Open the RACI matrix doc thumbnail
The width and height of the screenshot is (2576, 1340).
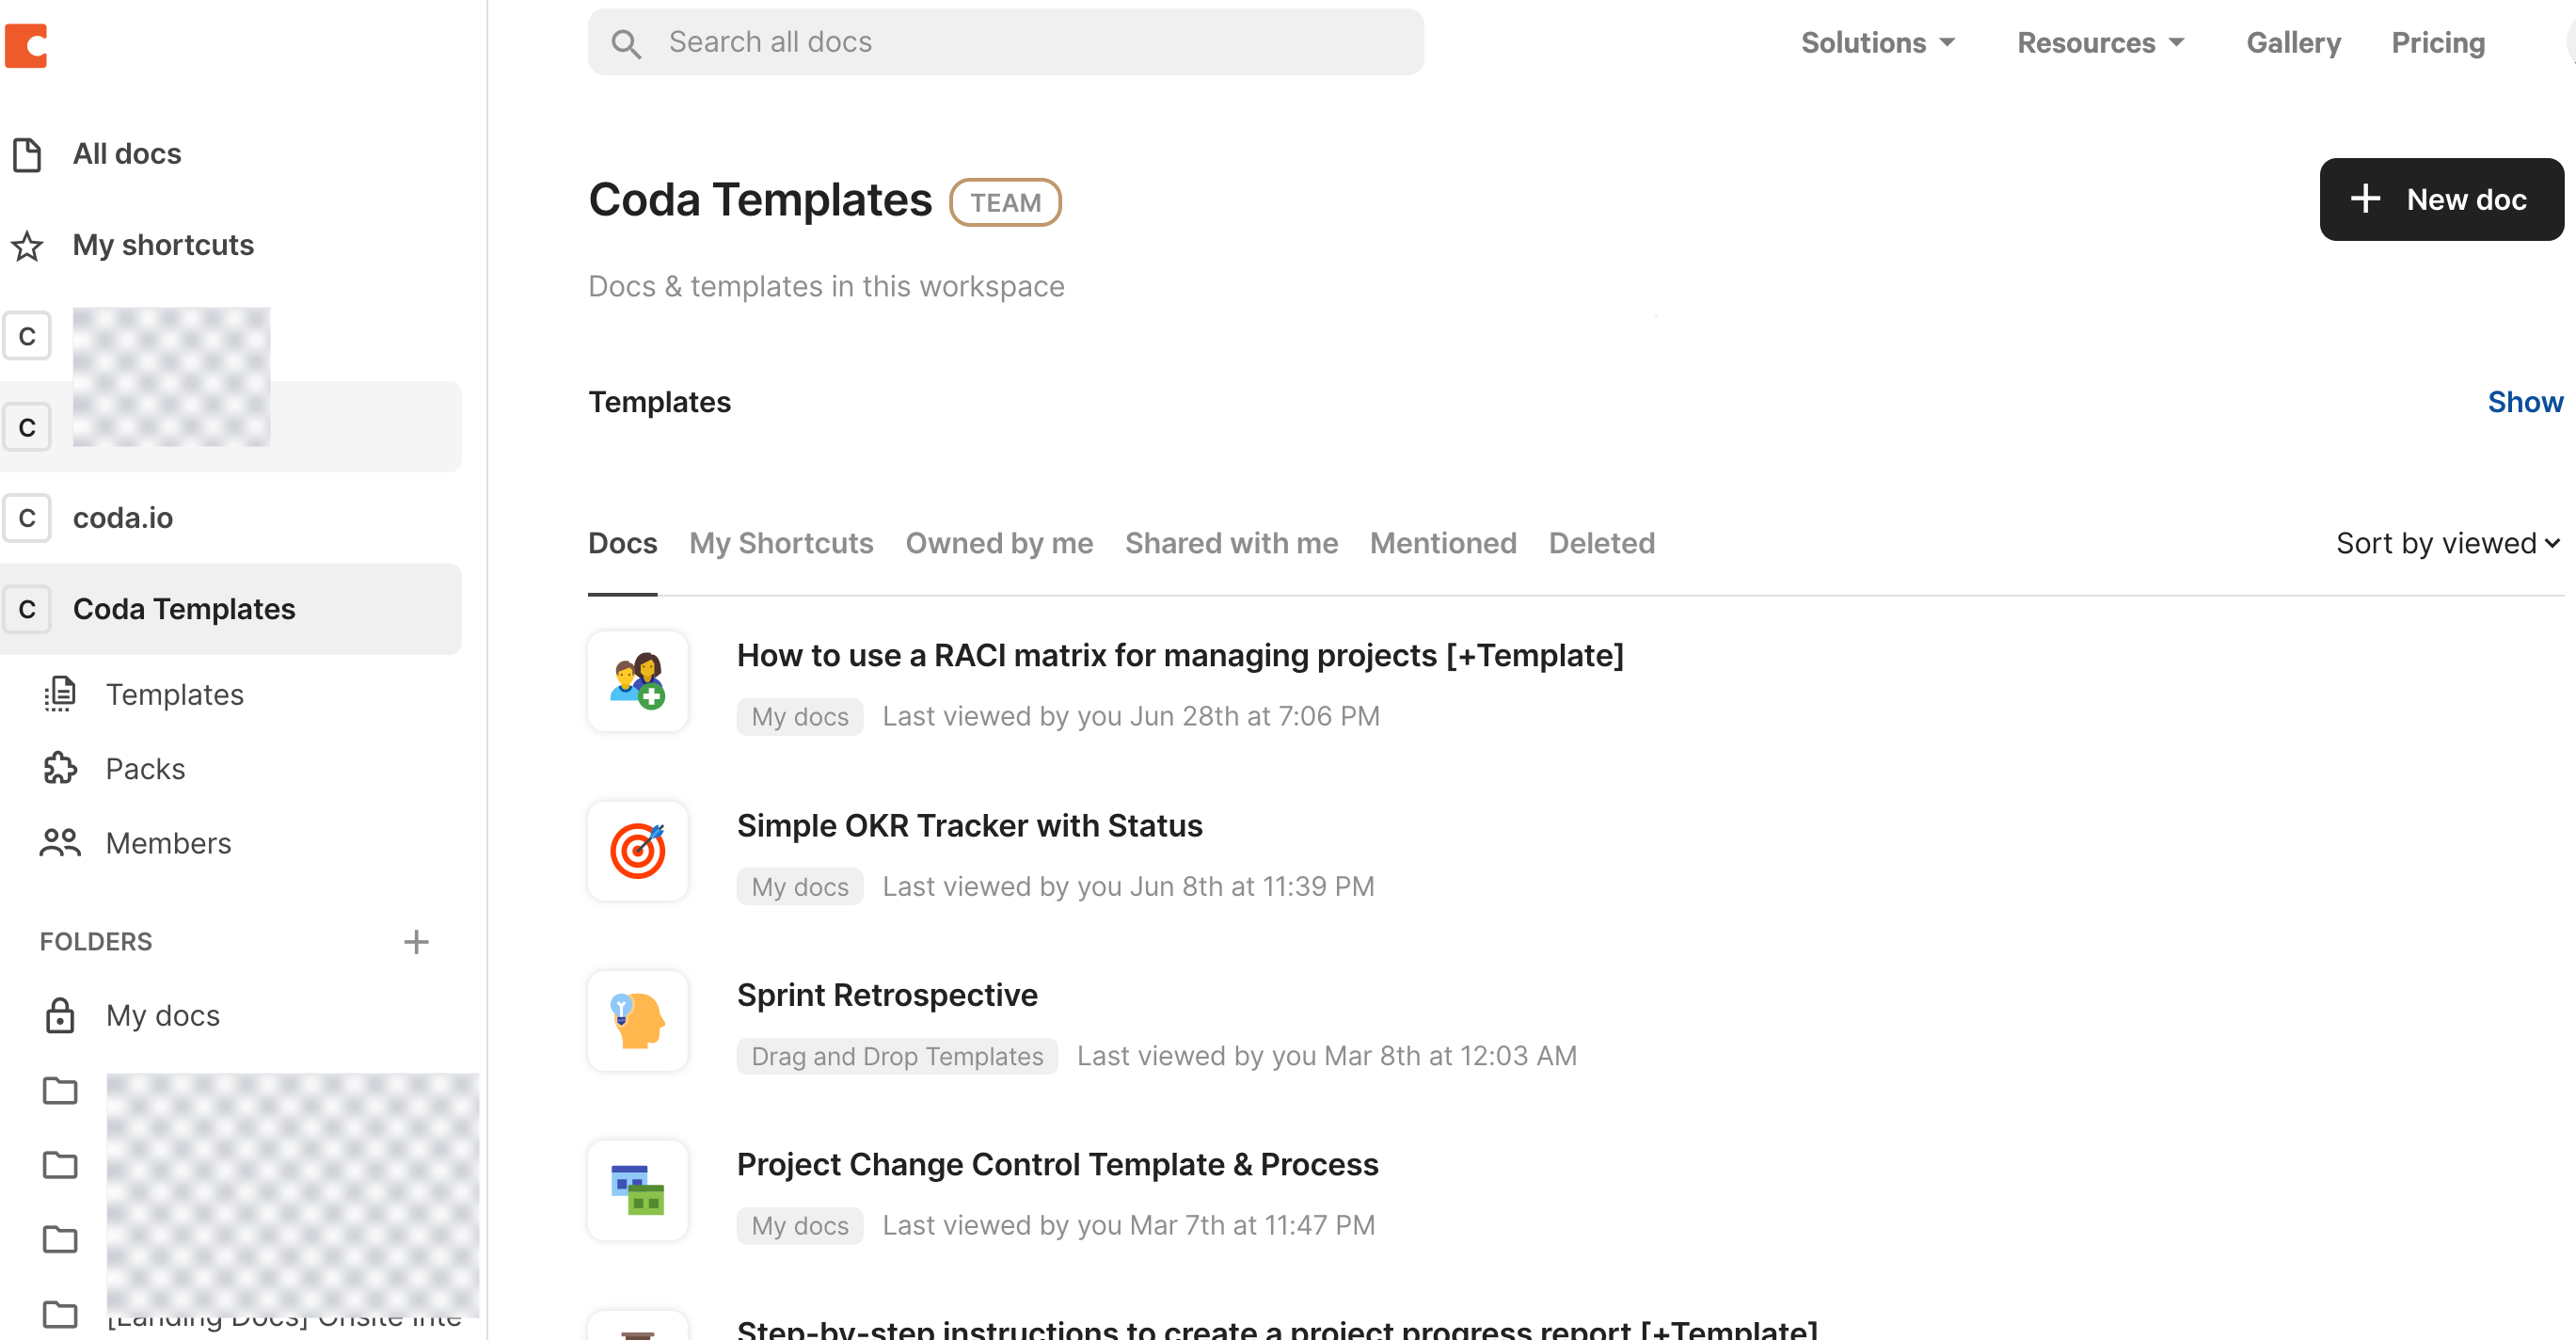[x=638, y=681]
